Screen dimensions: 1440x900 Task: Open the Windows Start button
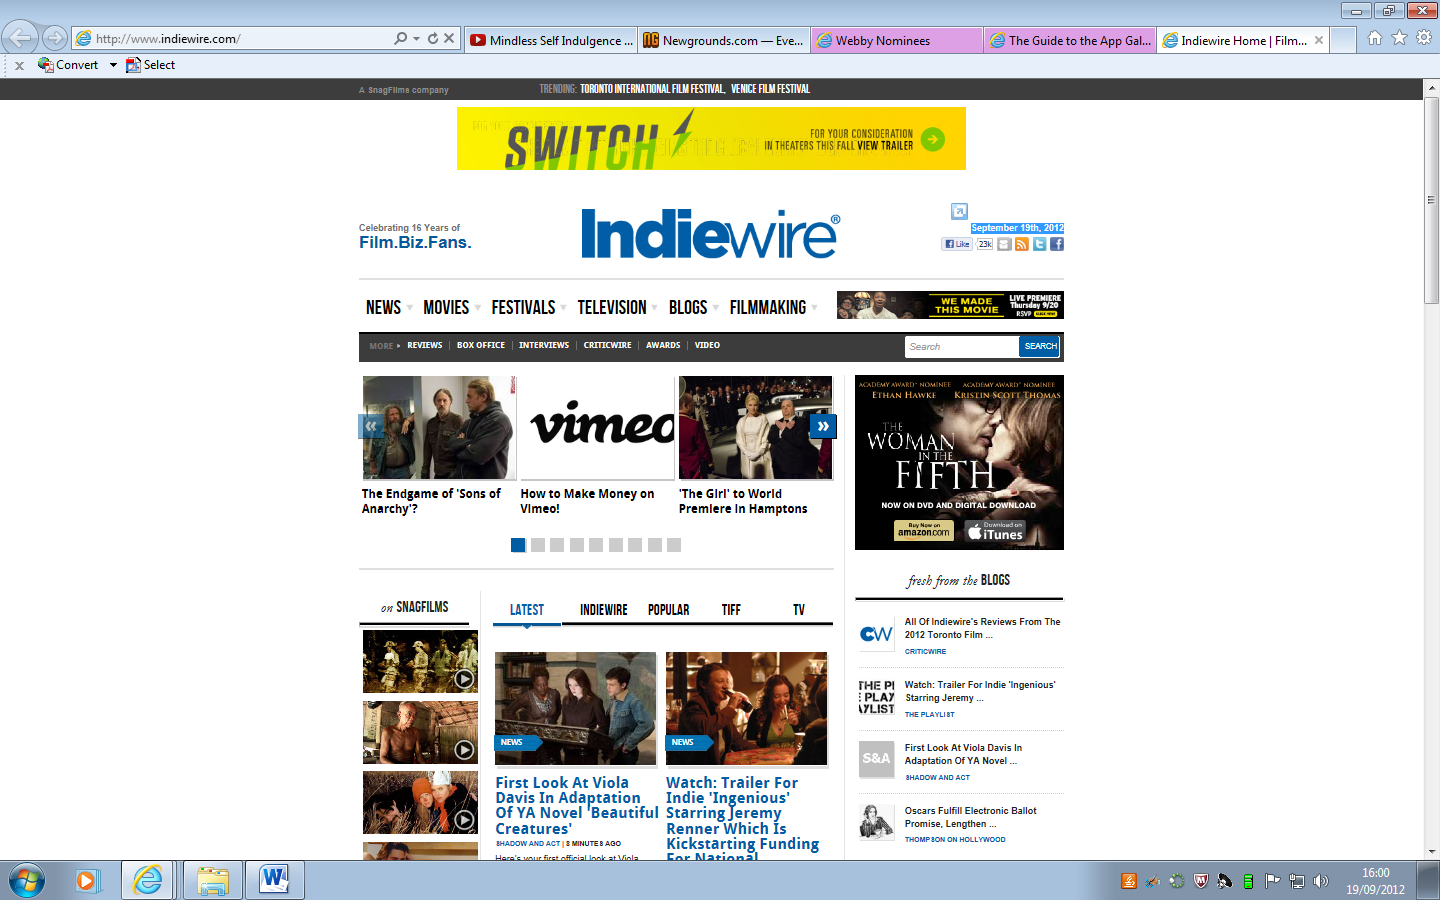[x=27, y=881]
